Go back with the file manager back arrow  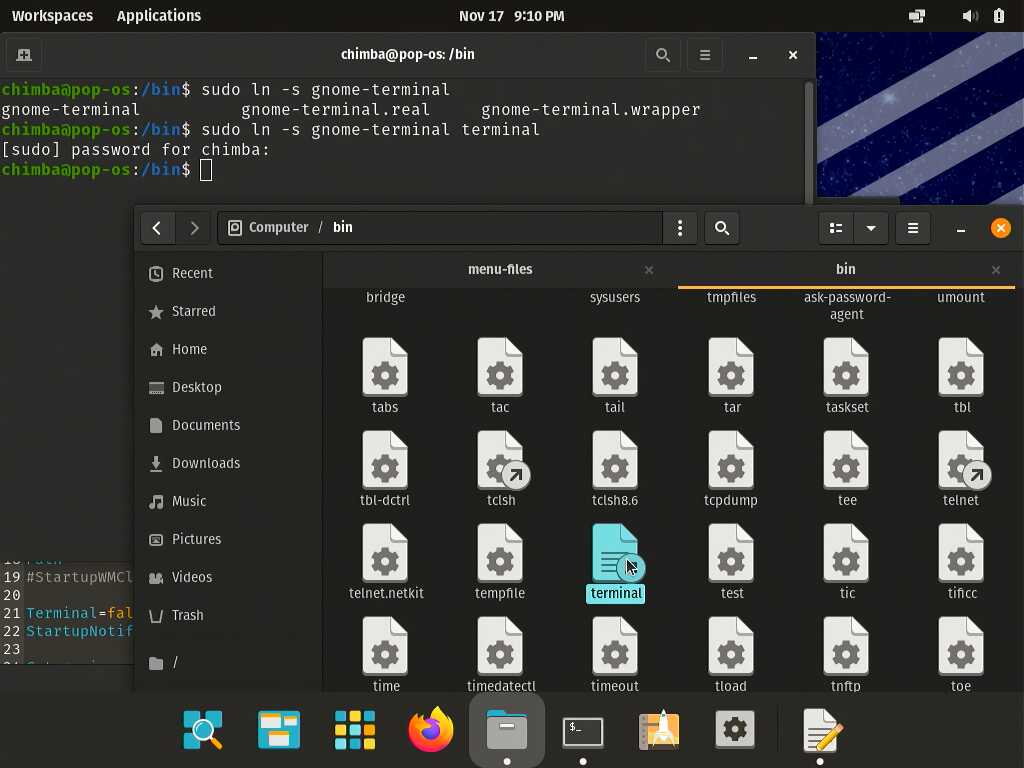[157, 228]
